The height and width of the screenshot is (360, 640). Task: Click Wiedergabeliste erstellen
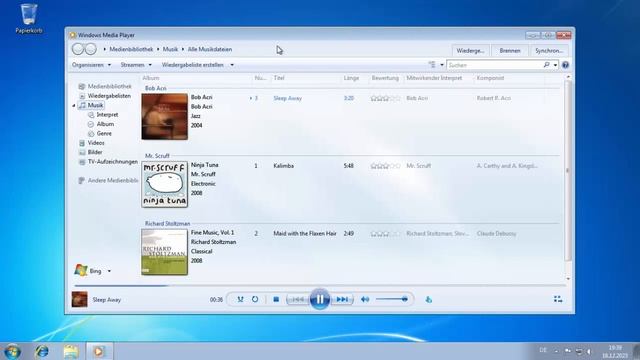coord(193,65)
